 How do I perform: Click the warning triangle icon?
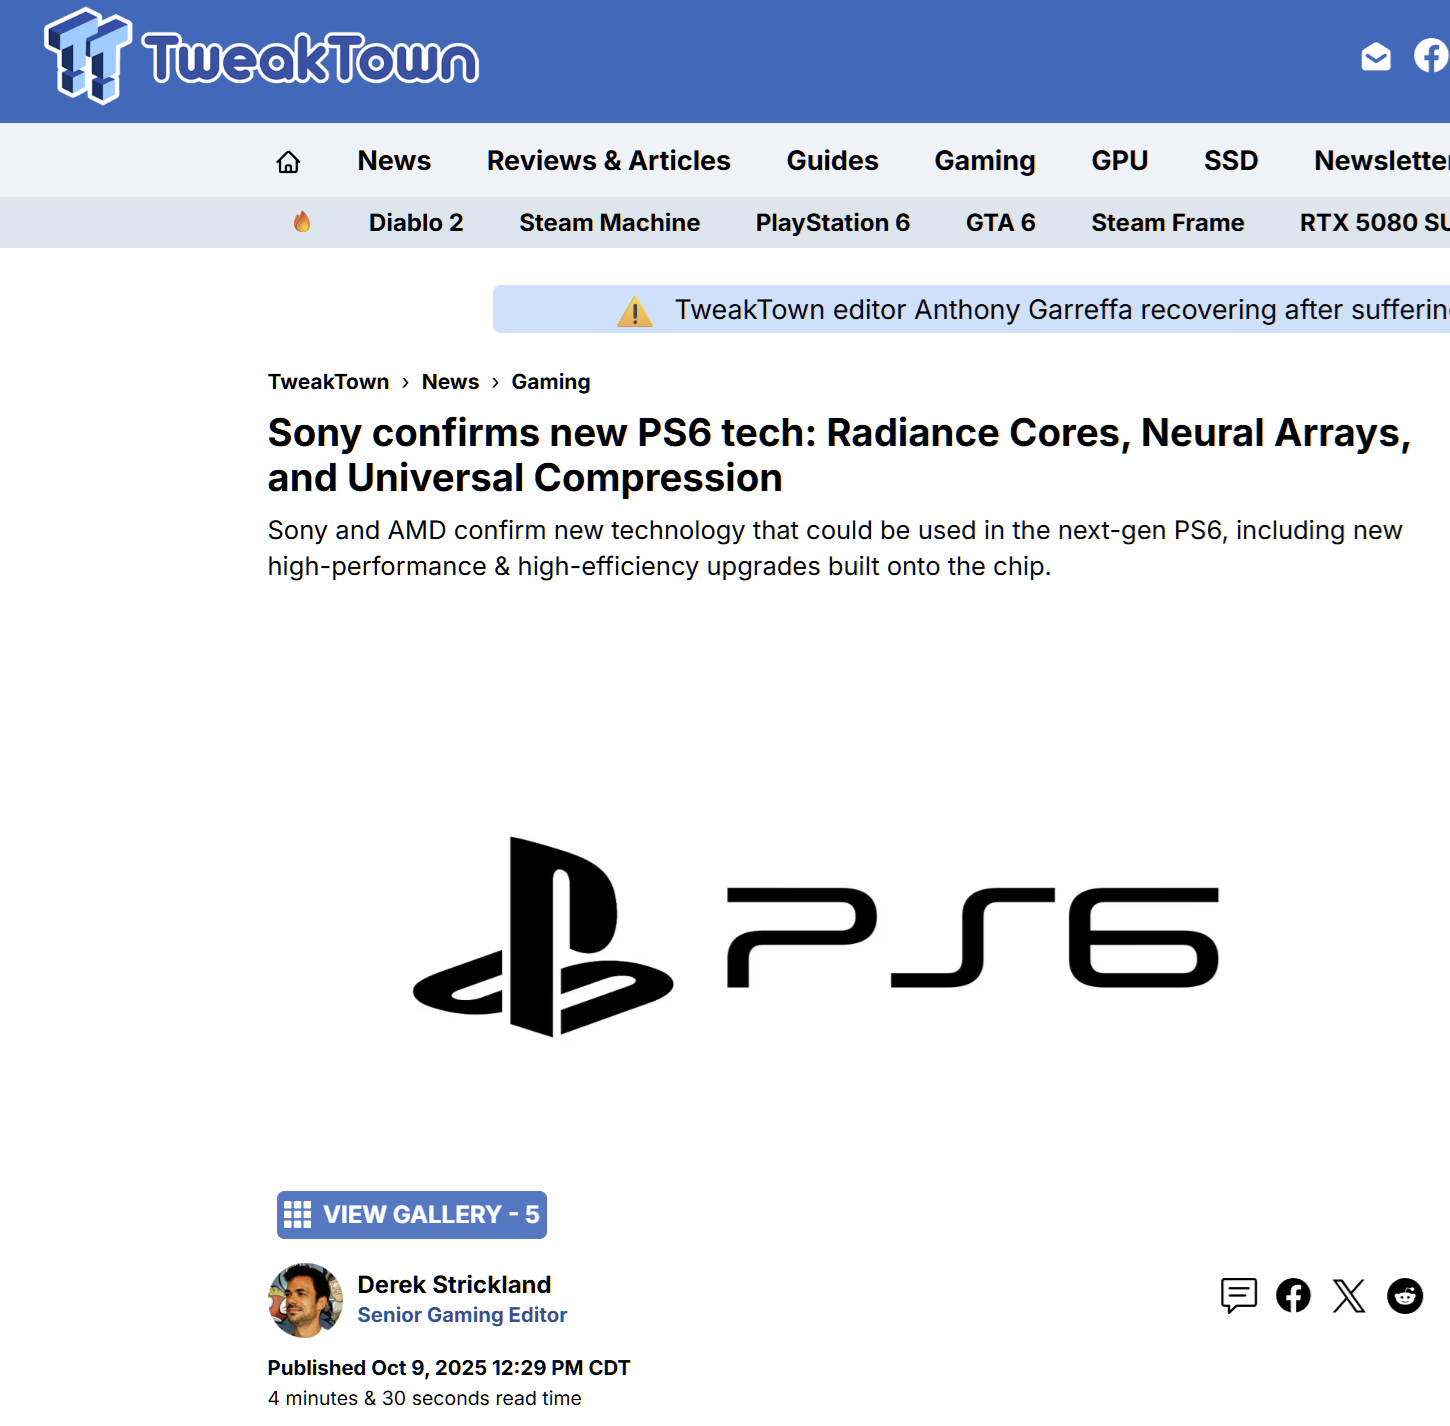click(635, 311)
